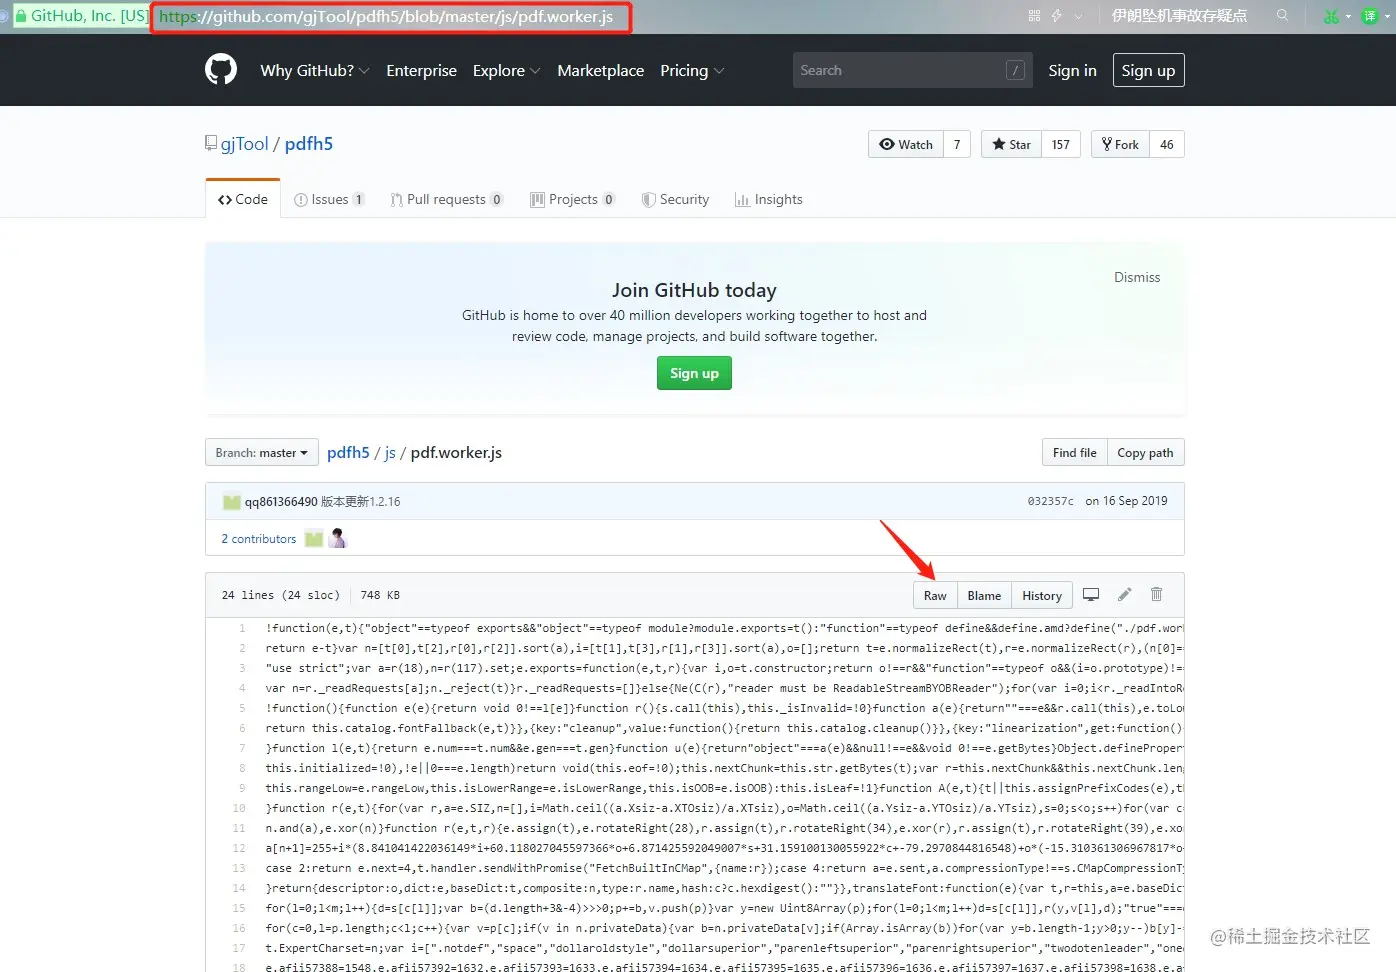Open commit message 版本更新1.2.16
The height and width of the screenshot is (972, 1396).
360,502
